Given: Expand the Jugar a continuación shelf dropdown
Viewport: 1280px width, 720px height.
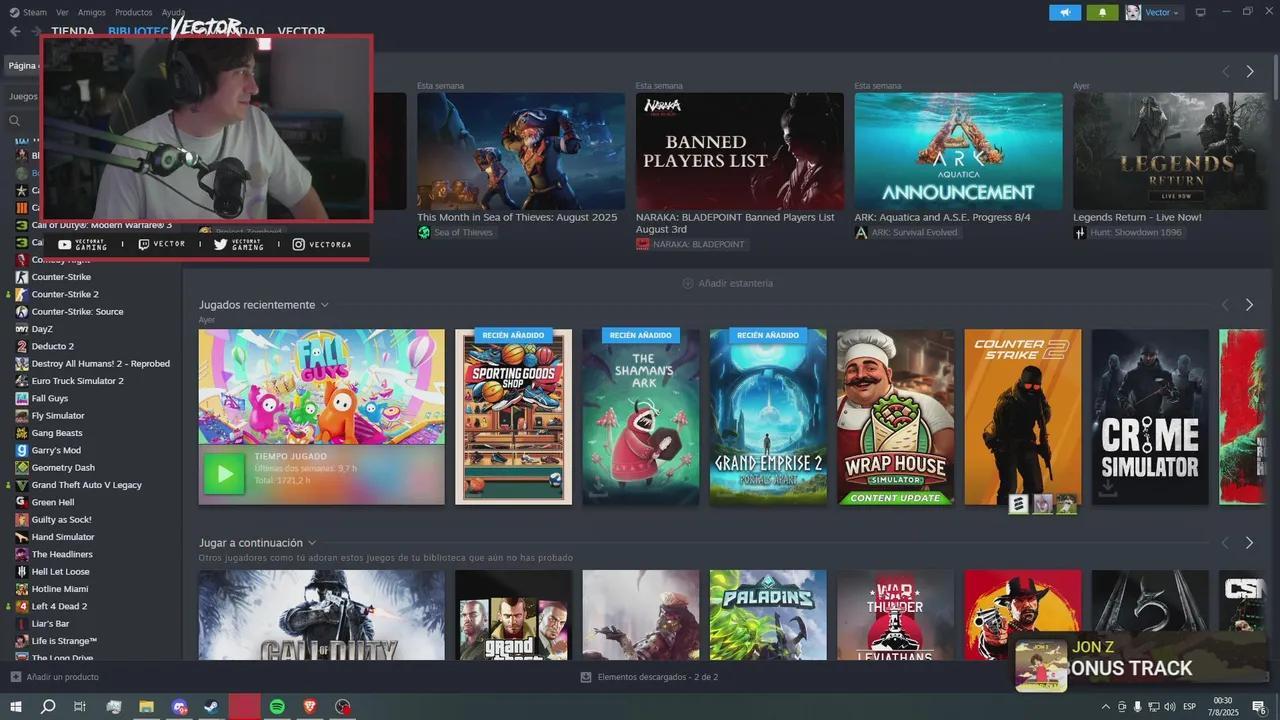Looking at the screenshot, I should [x=312, y=543].
